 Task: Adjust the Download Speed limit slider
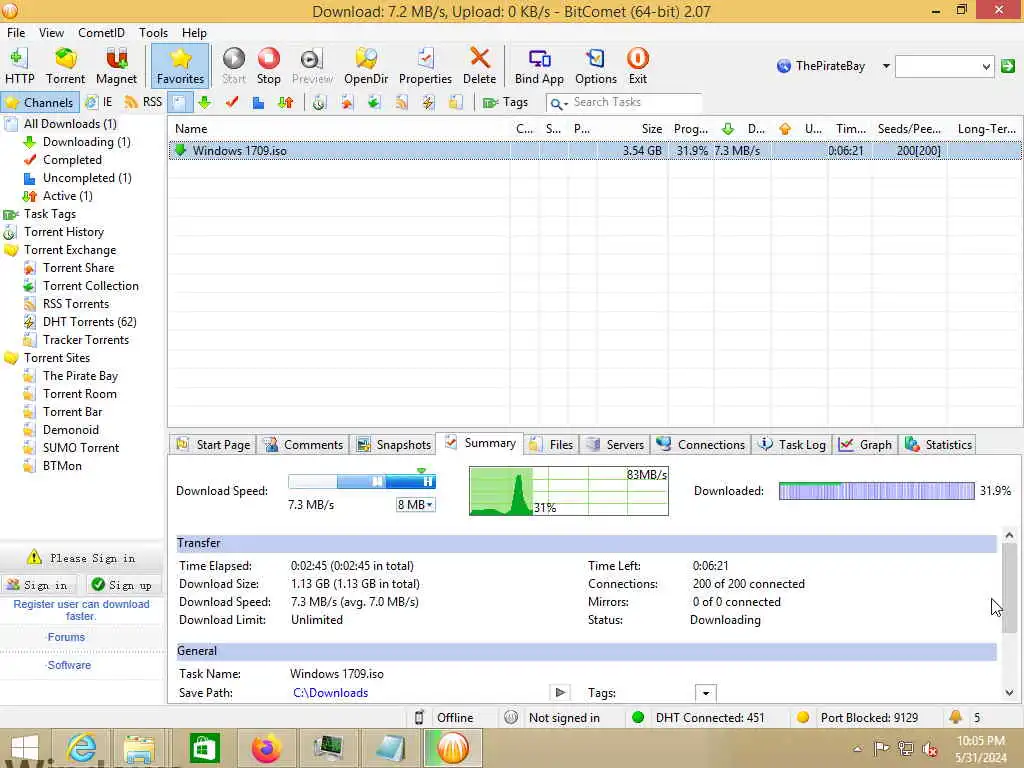pos(362,482)
